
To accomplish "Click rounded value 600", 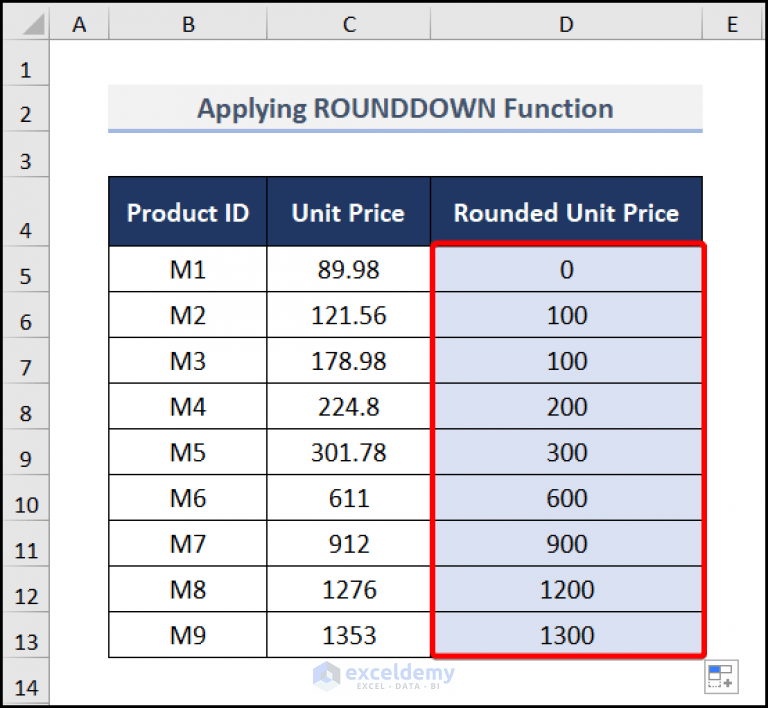I will (x=566, y=497).
